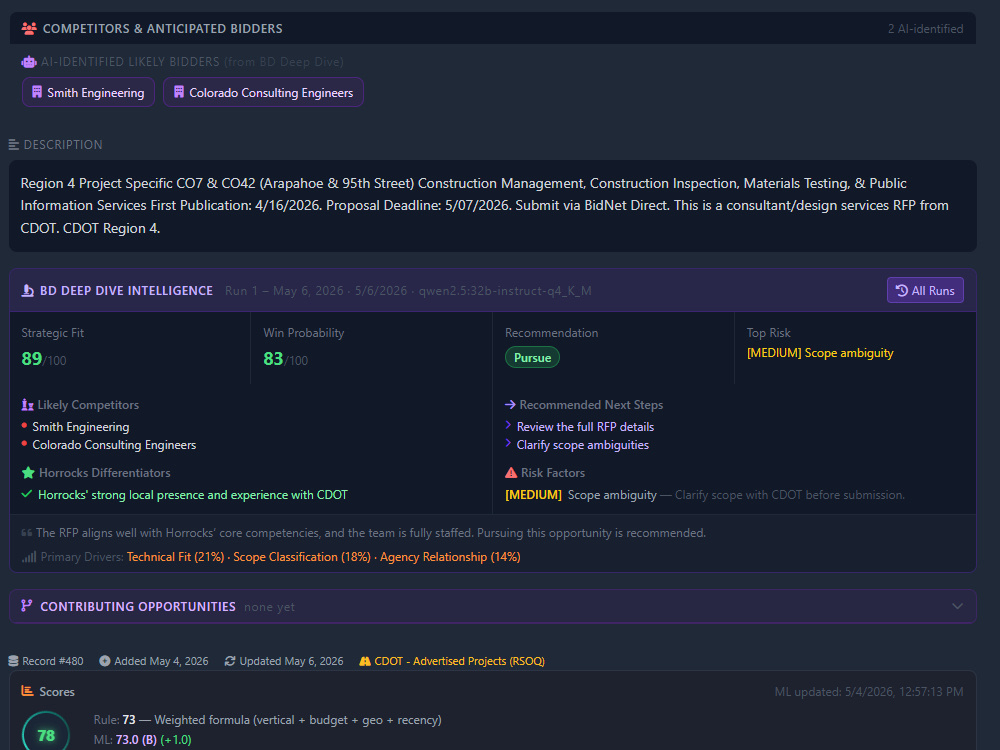Click the [MEDIUM] tag under Risk Factors

tap(533, 495)
